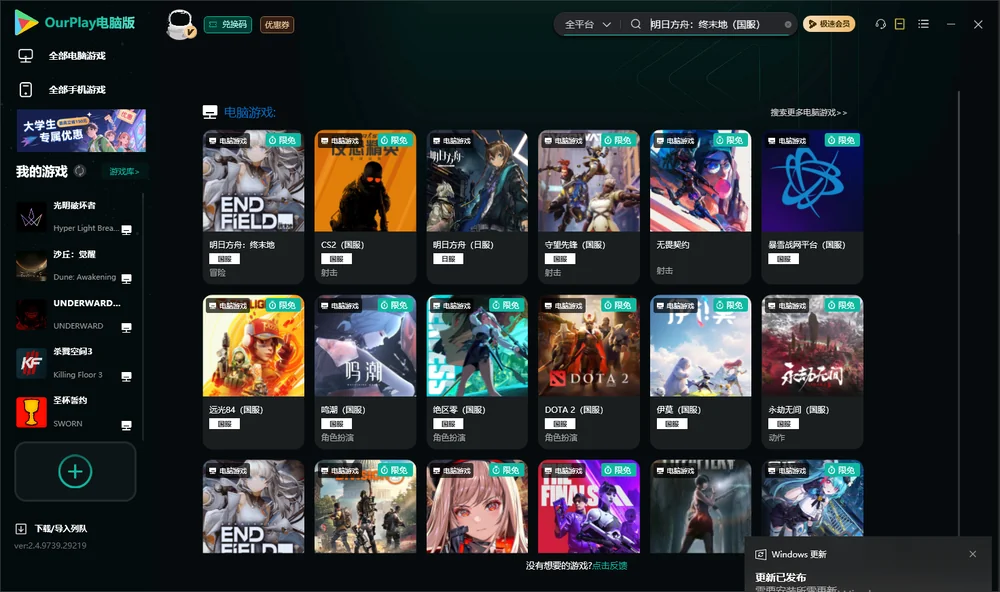Open the CS2 (国服) game card

point(365,207)
